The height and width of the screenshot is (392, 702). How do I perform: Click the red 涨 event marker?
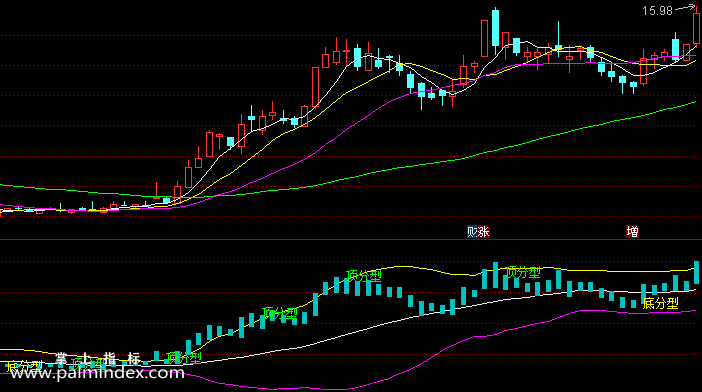tap(484, 232)
